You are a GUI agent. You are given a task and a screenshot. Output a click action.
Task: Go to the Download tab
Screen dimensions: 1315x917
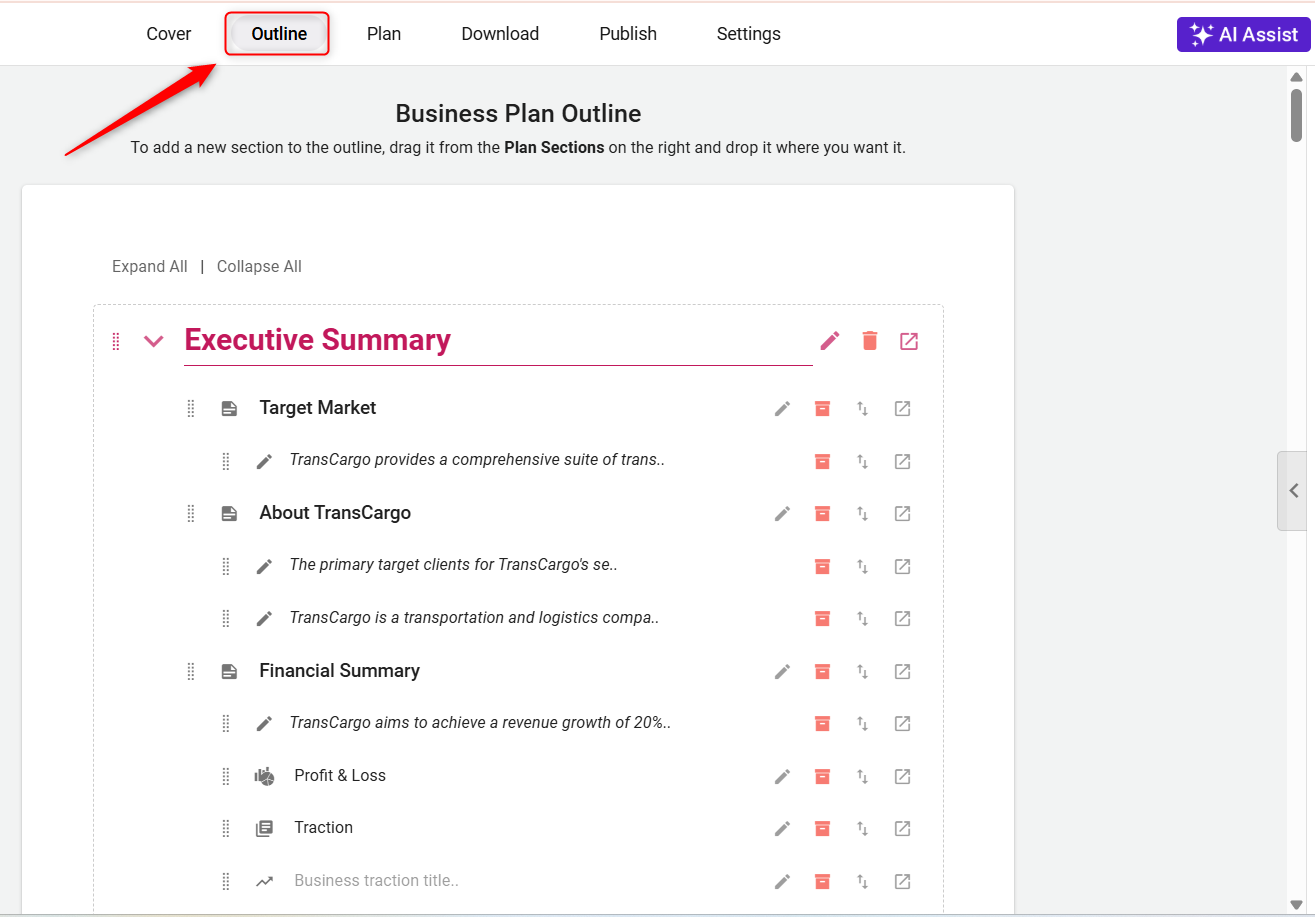(500, 34)
